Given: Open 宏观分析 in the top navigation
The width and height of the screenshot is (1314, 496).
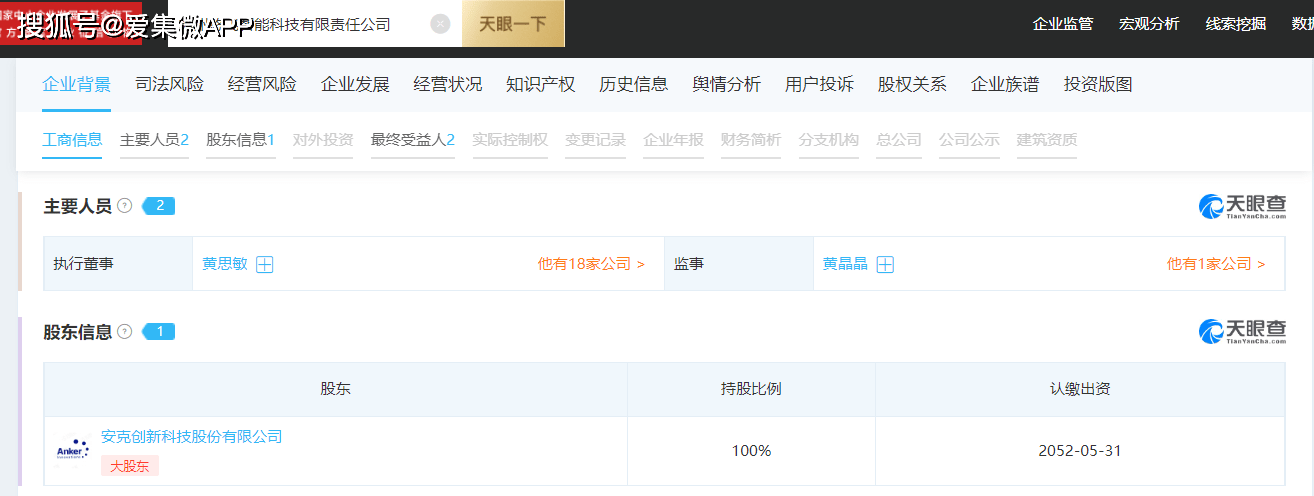Looking at the screenshot, I should point(1149,24).
